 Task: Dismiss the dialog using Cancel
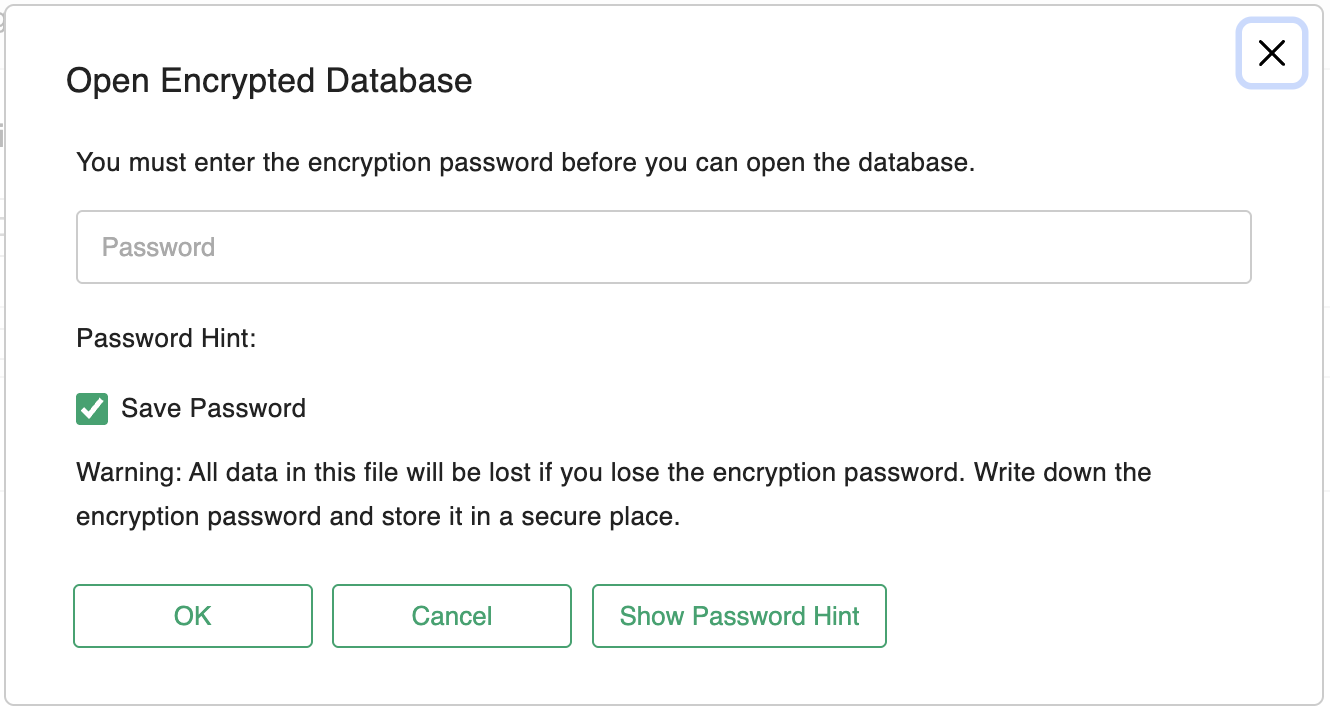tap(451, 616)
